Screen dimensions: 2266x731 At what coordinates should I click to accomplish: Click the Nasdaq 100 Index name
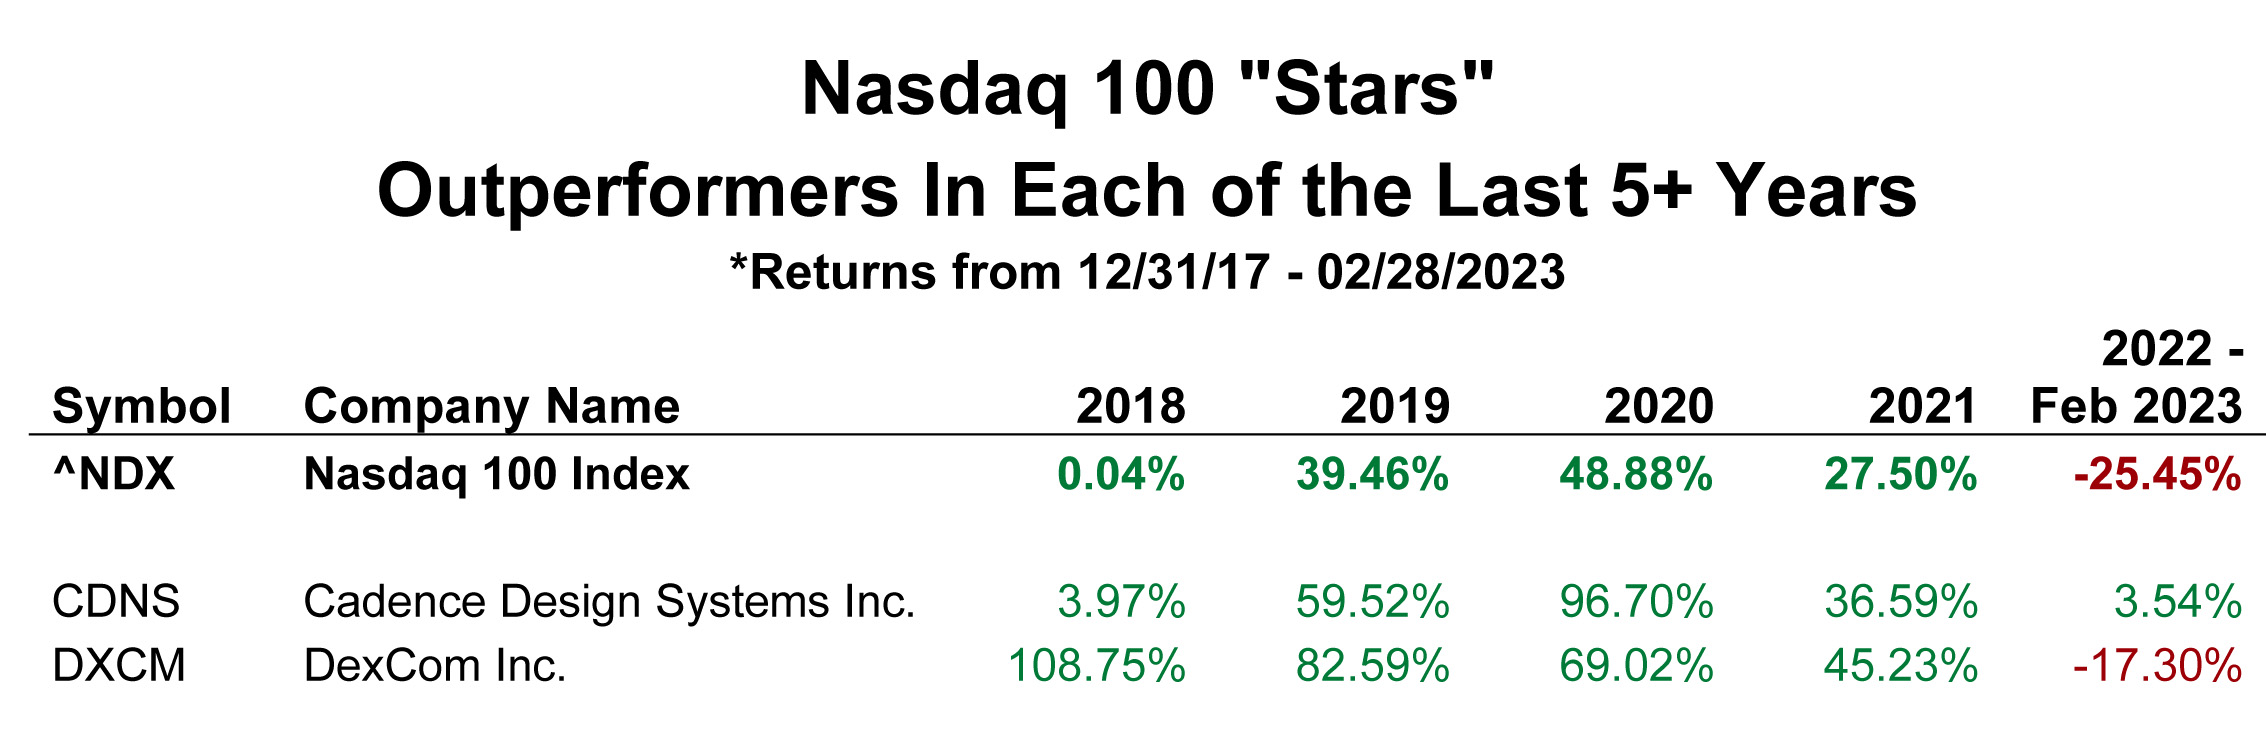tap(496, 474)
